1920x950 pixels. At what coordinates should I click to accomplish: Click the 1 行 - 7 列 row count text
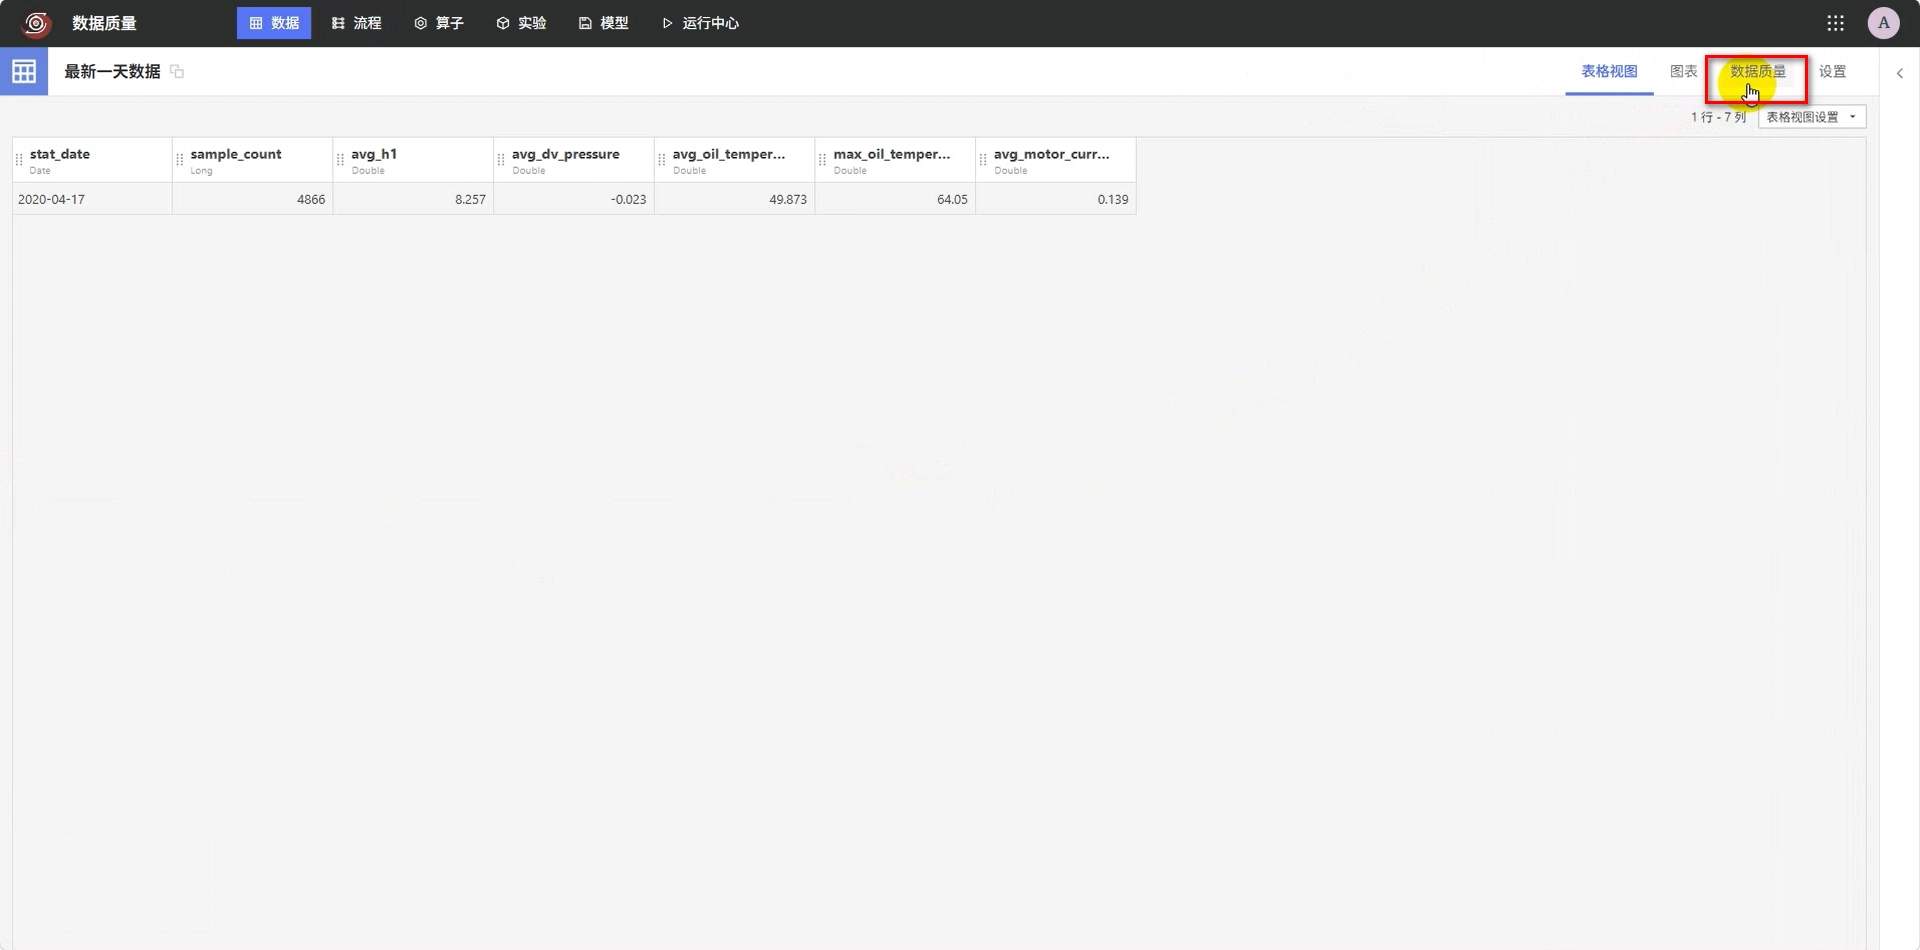click(1718, 117)
